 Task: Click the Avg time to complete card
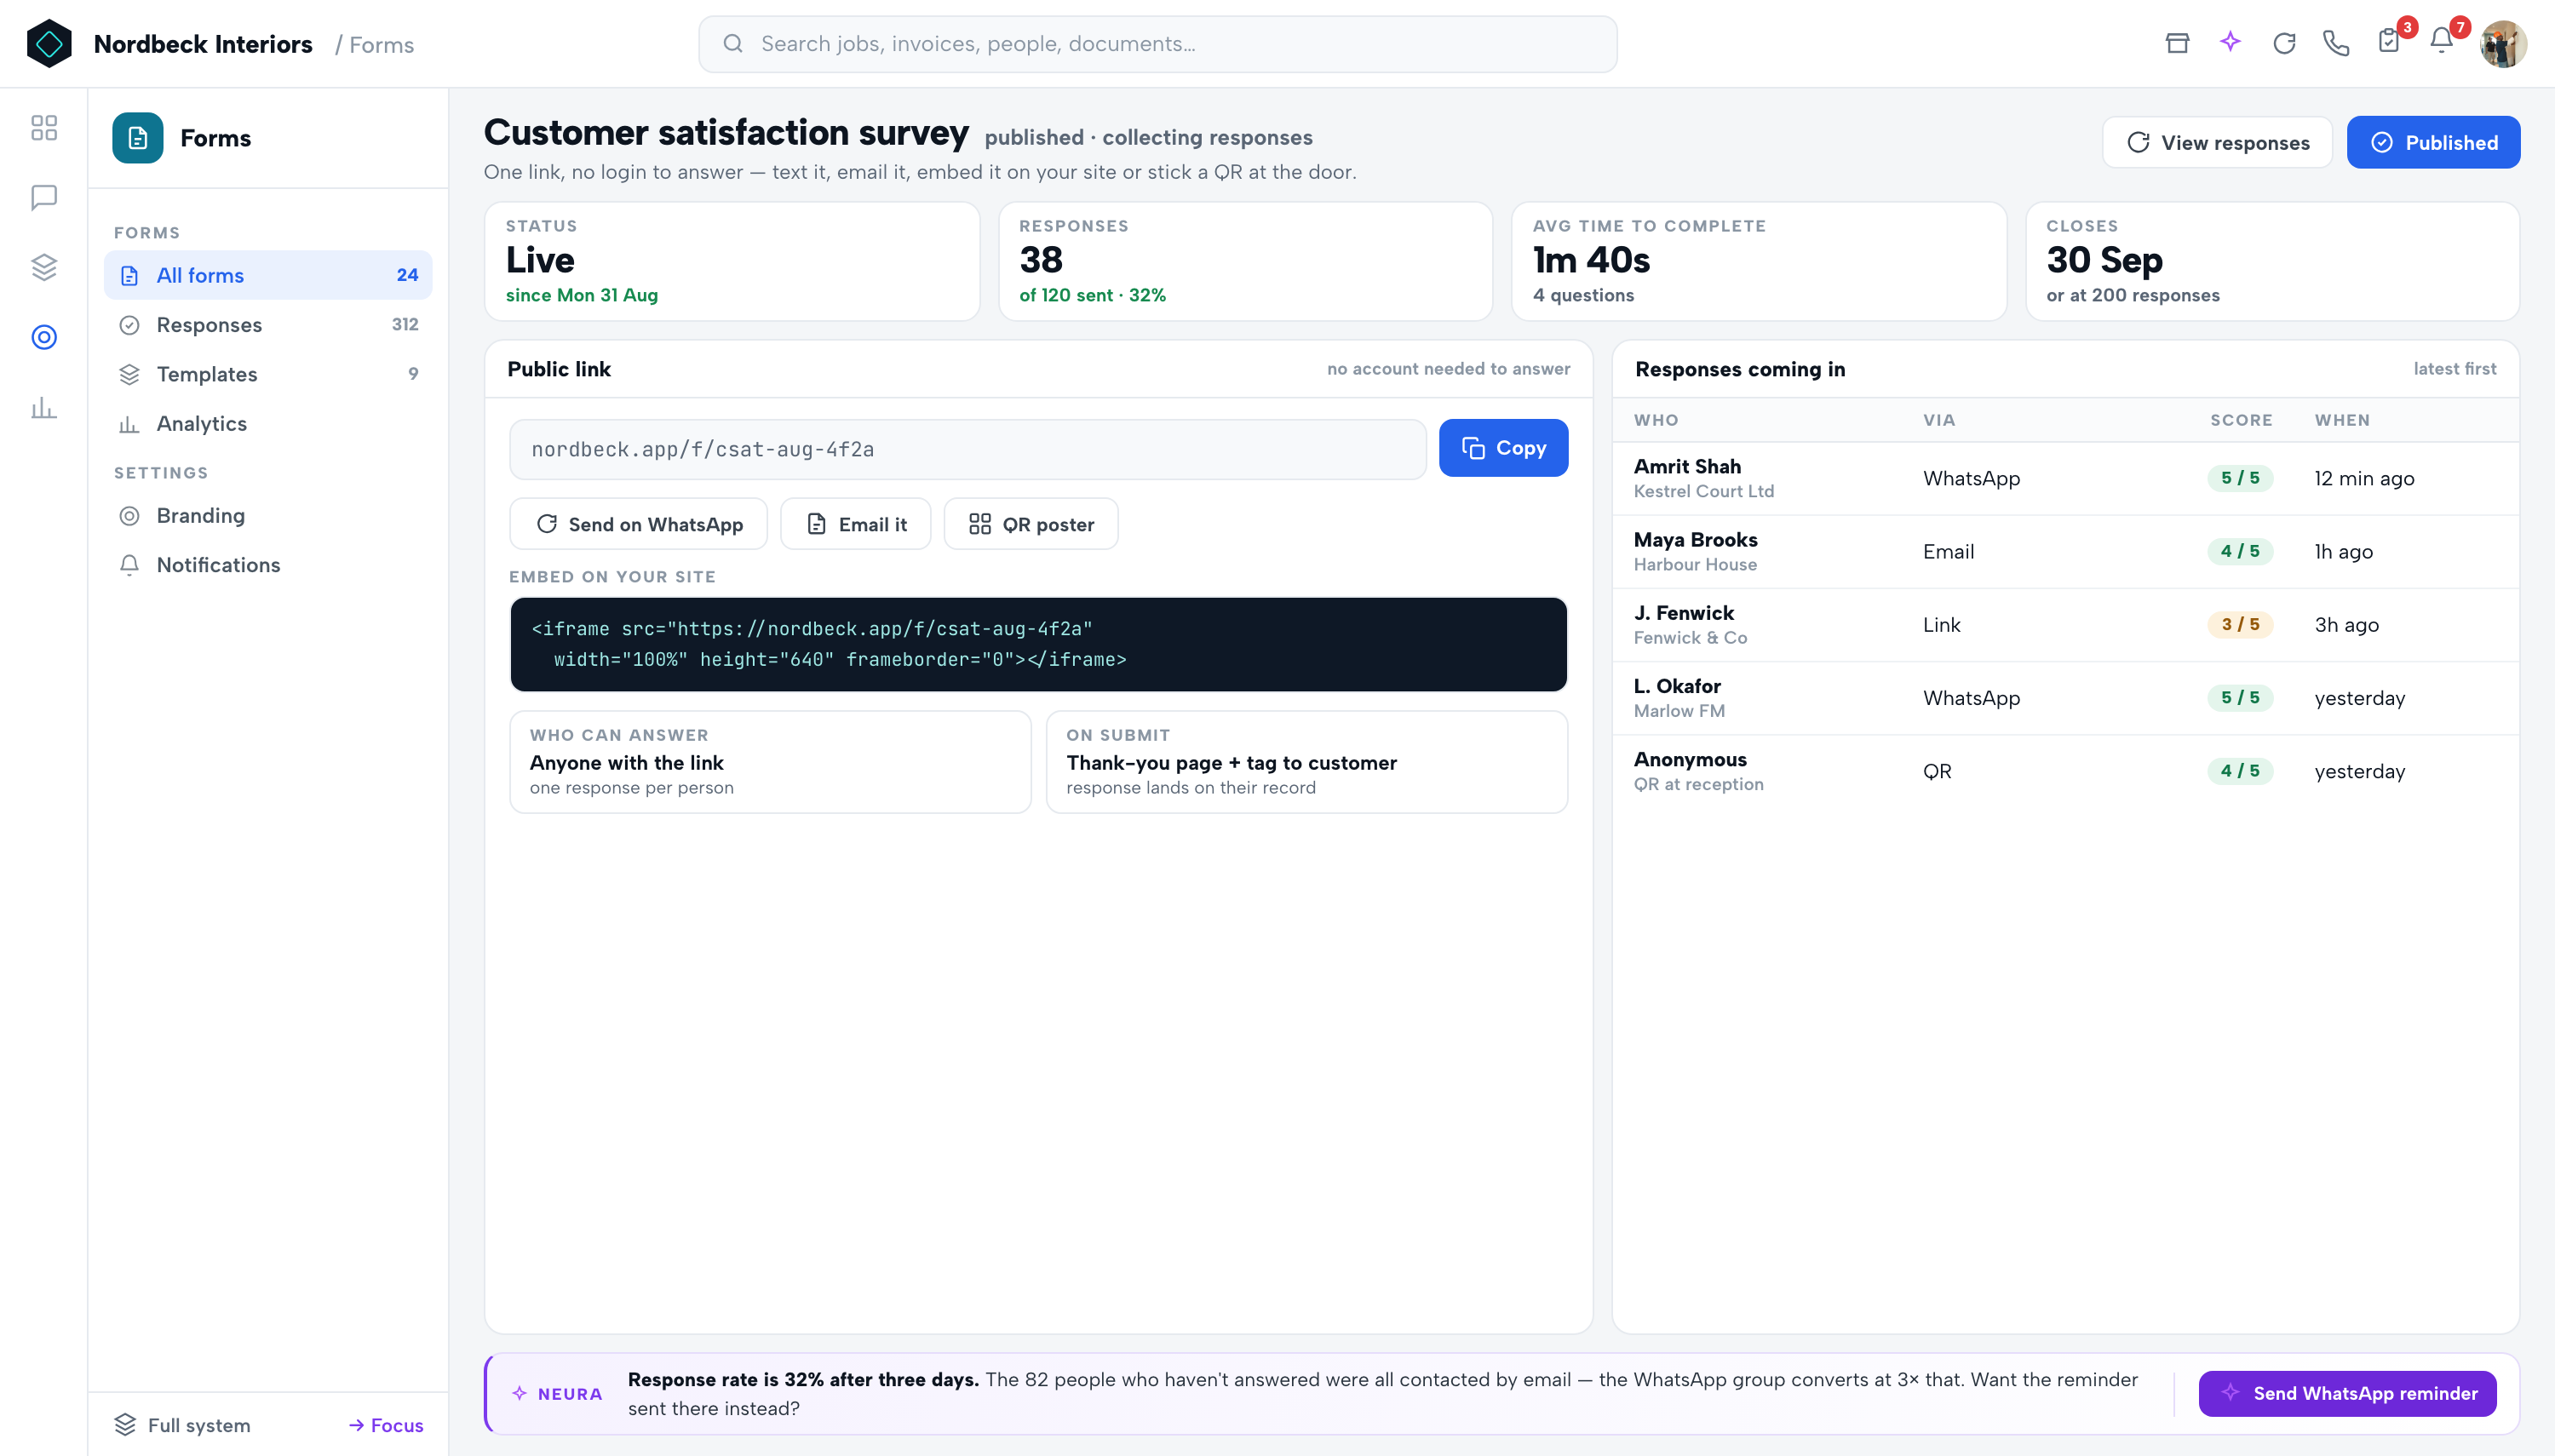coord(1759,261)
